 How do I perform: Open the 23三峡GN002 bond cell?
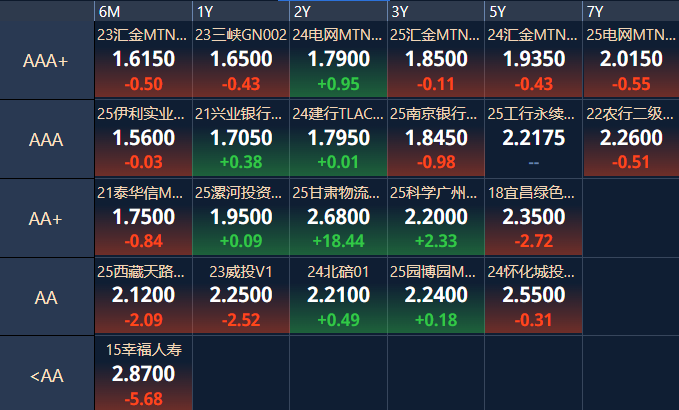click(x=240, y=60)
